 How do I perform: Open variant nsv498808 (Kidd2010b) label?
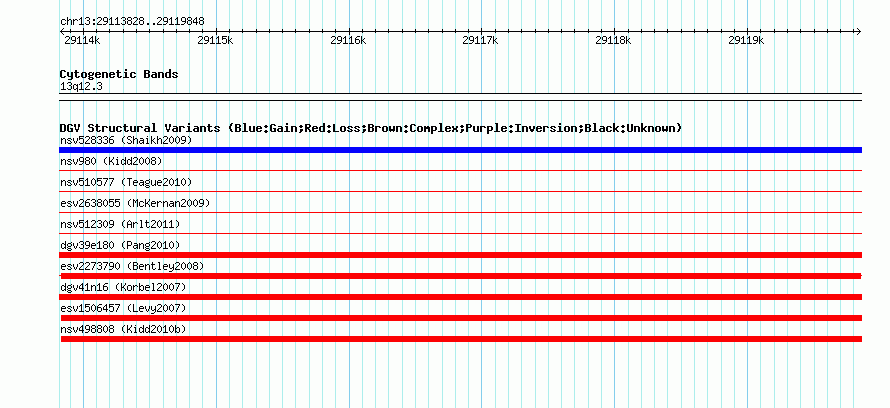(123, 329)
